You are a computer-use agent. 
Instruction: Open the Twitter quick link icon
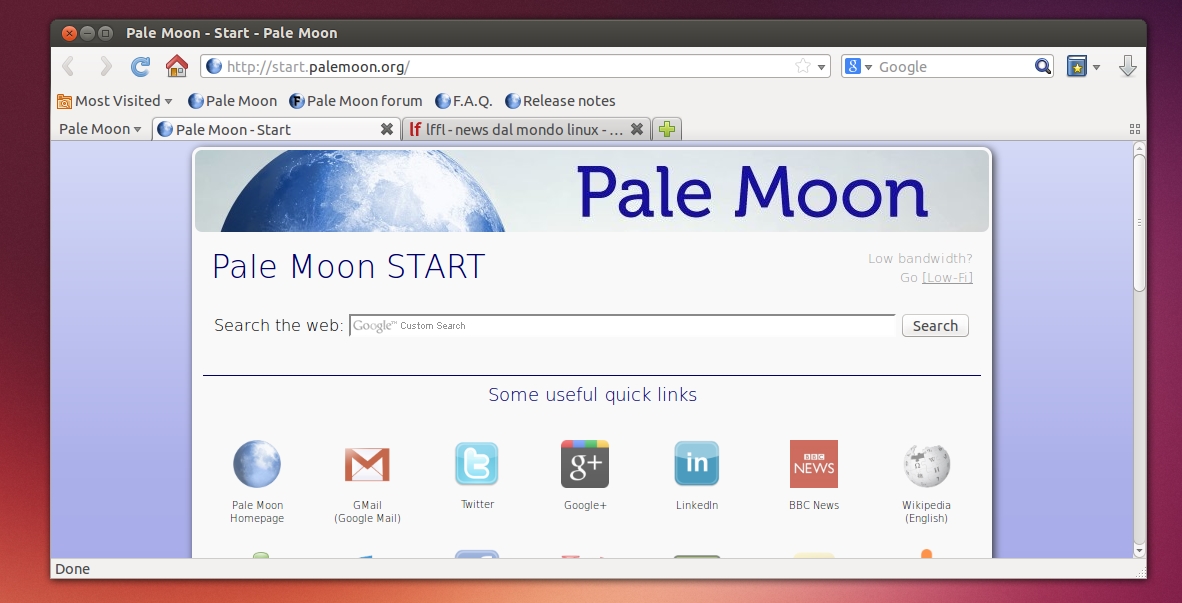[476, 464]
